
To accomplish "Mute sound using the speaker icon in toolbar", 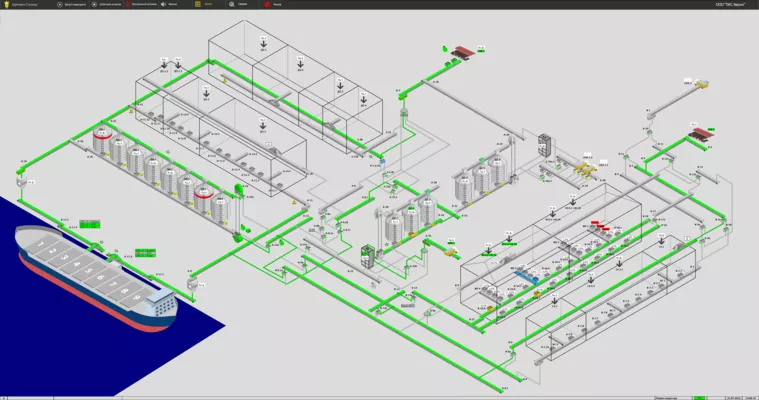I will [162, 4].
